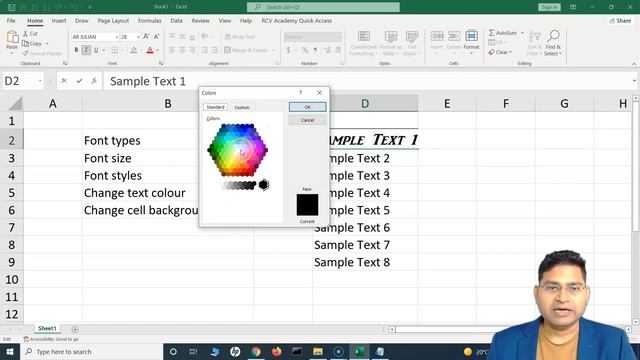This screenshot has width=640, height=360.
Task: Open the Copy dropdown arrow
Action: pos(47,43)
